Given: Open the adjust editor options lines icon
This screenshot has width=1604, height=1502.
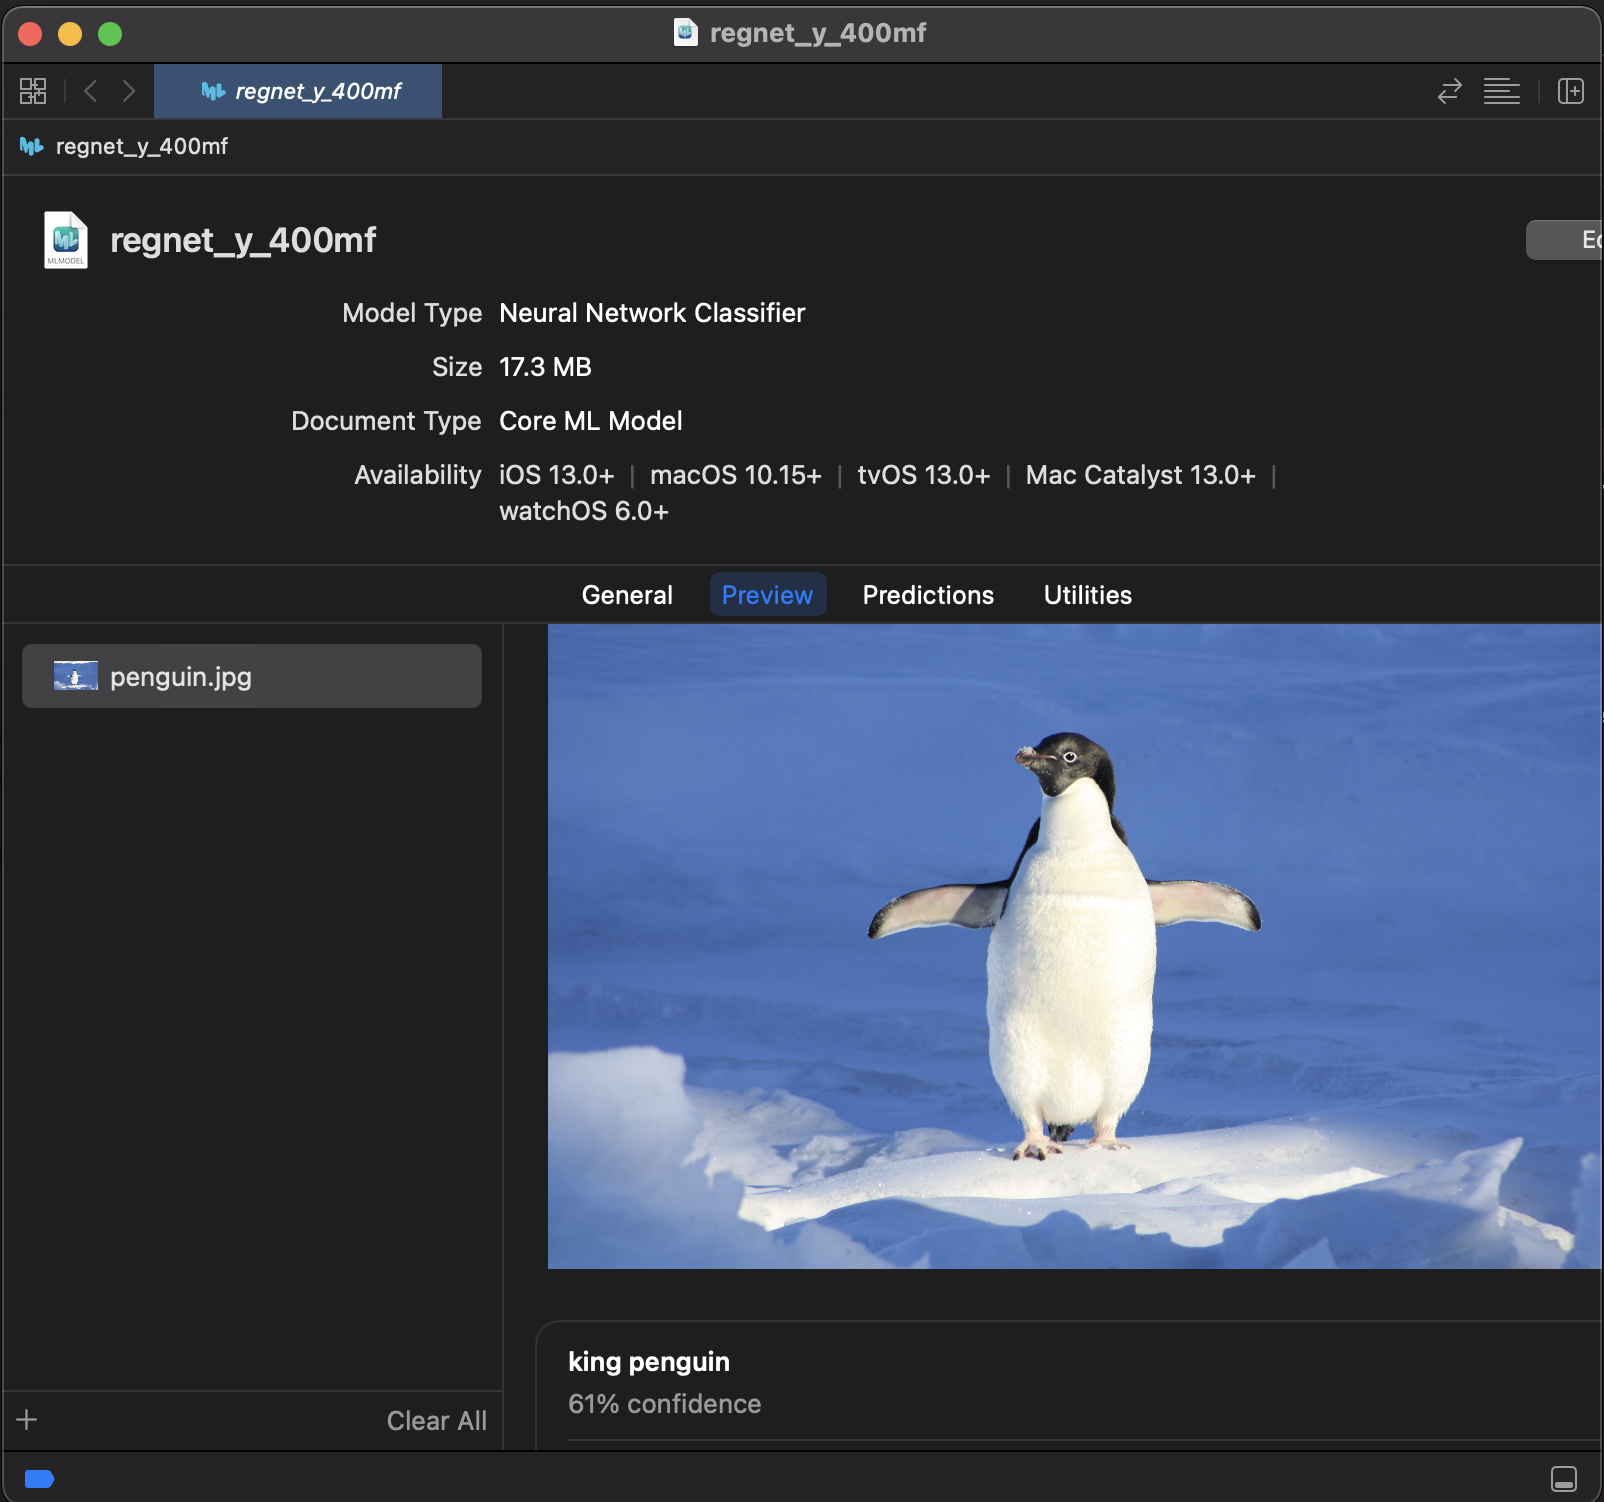Looking at the screenshot, I should (1501, 91).
